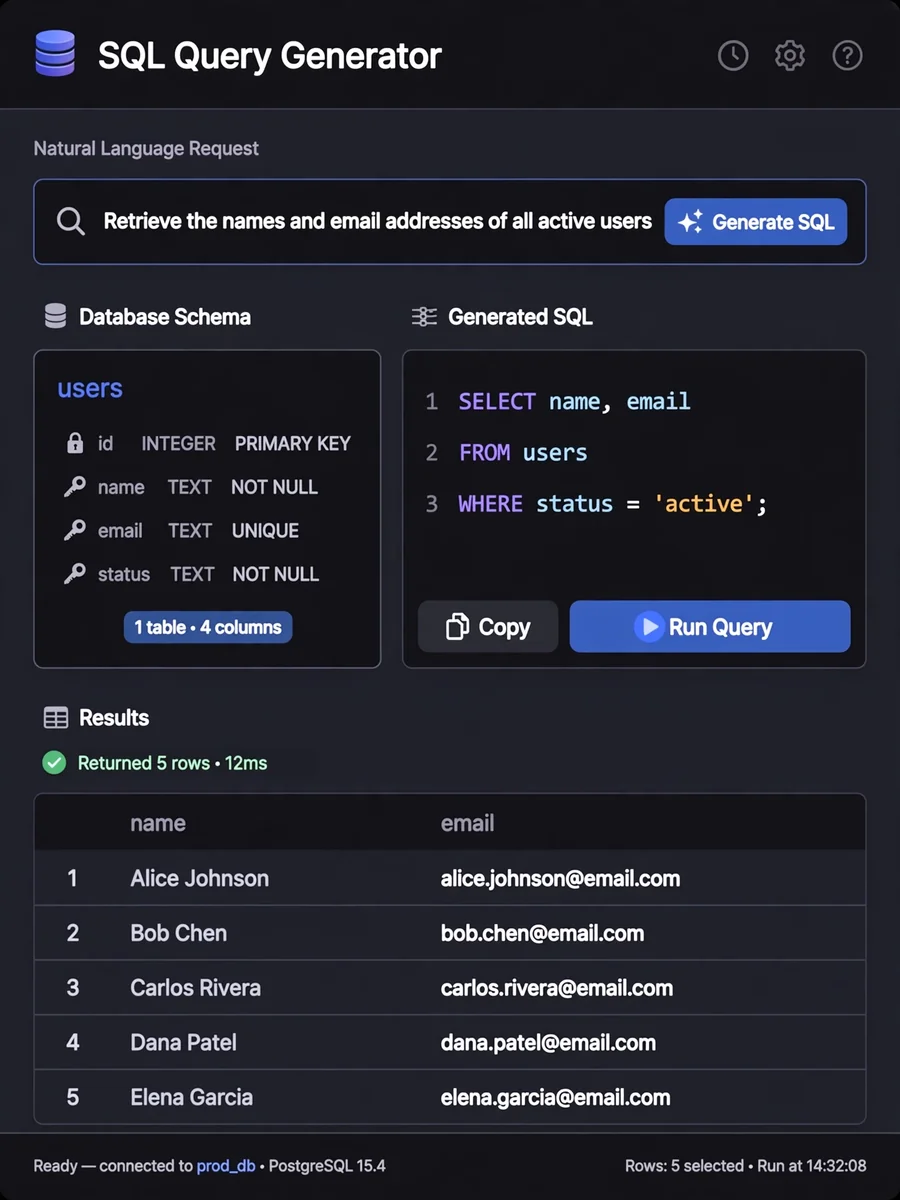The image size is (900, 1200).
Task: Click the 'Generated SQL' heading
Action: click(x=521, y=317)
